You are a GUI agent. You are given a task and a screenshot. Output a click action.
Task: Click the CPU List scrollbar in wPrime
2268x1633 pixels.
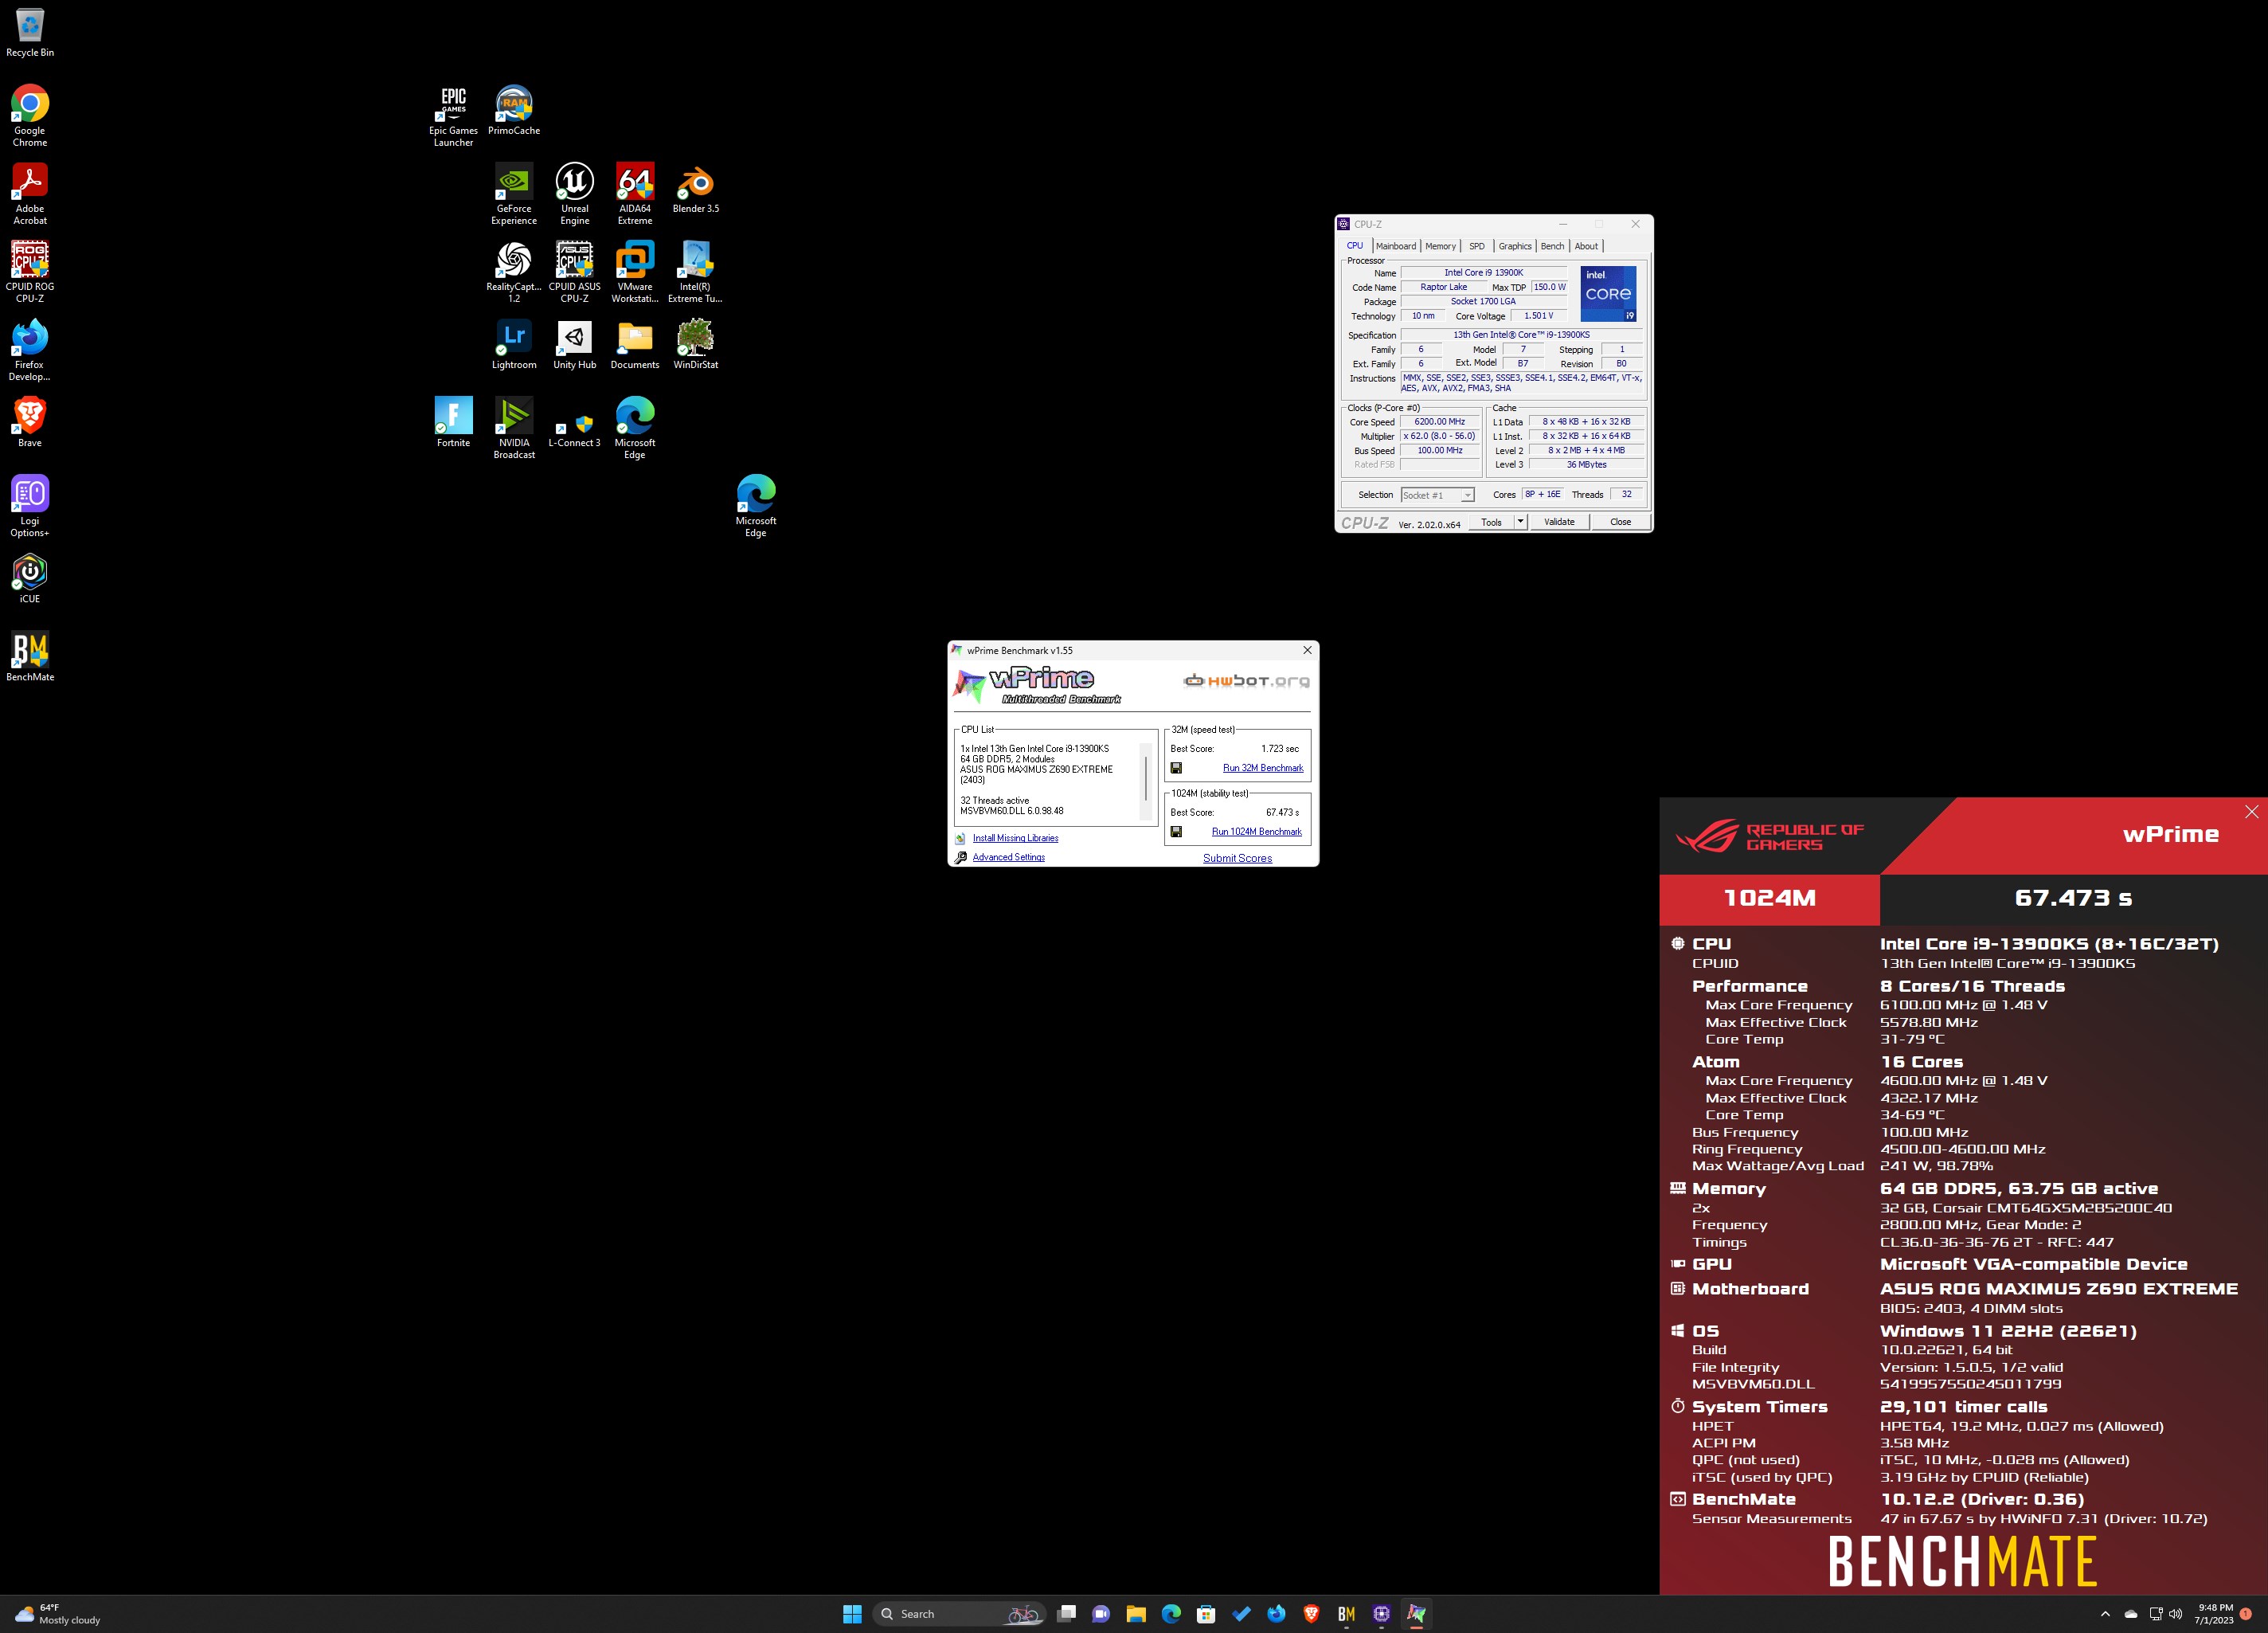[1146, 780]
